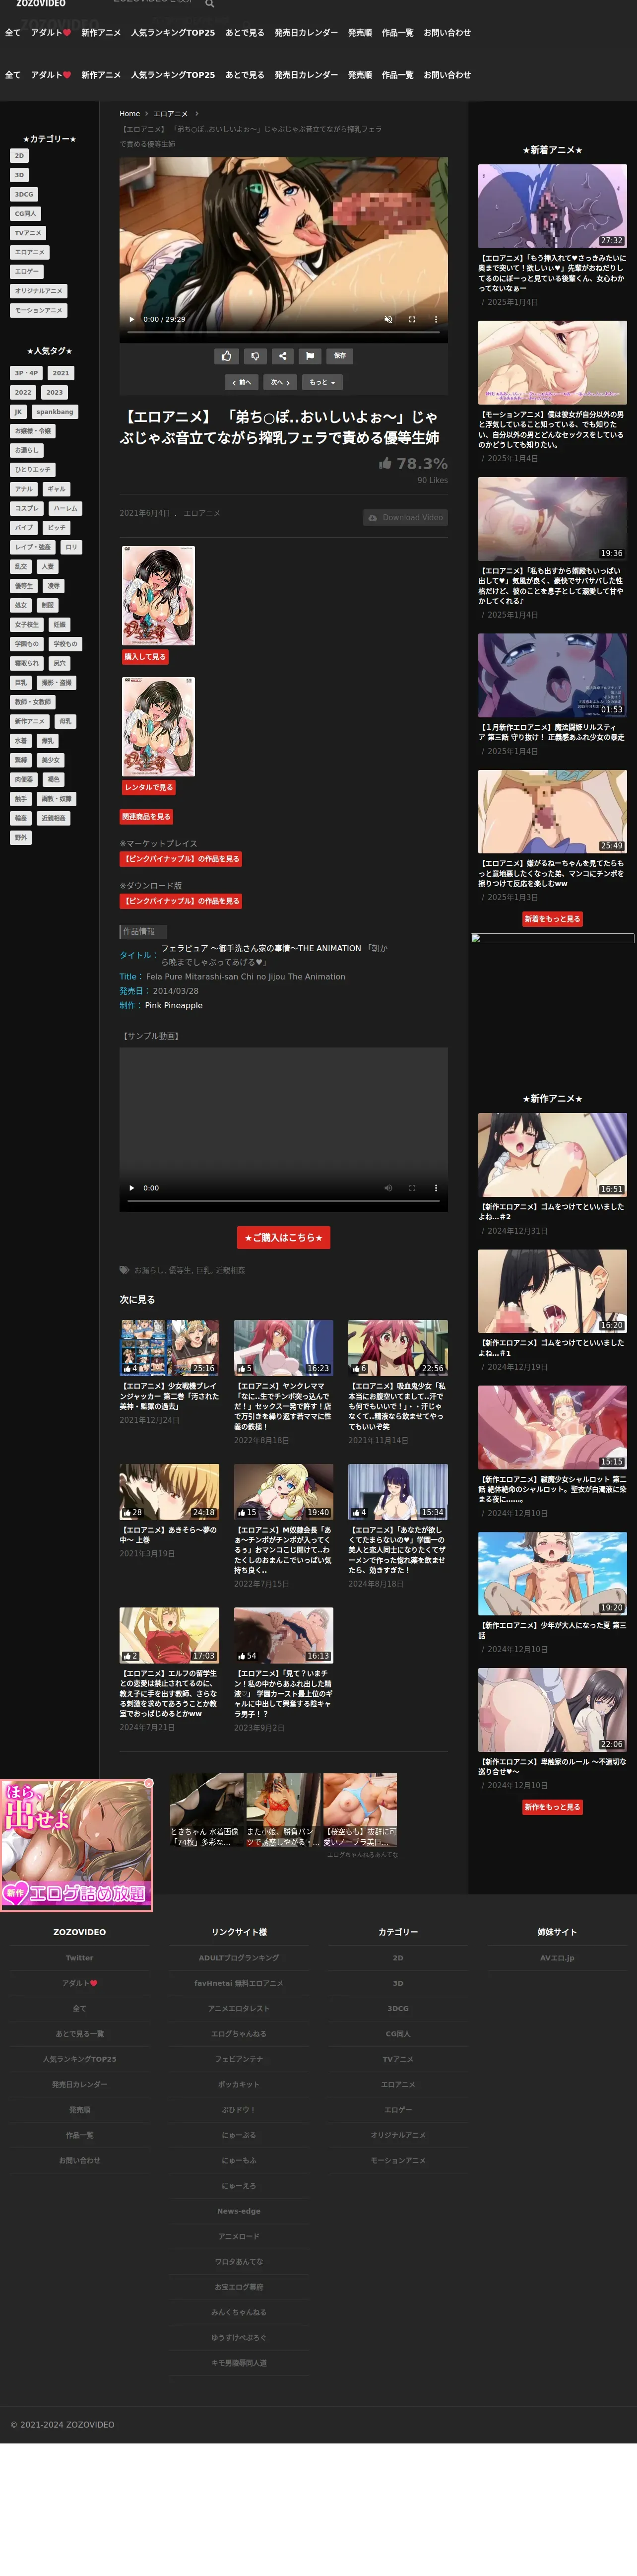Expand the もっと dropdown
This screenshot has height=2576, width=637.
[321, 382]
